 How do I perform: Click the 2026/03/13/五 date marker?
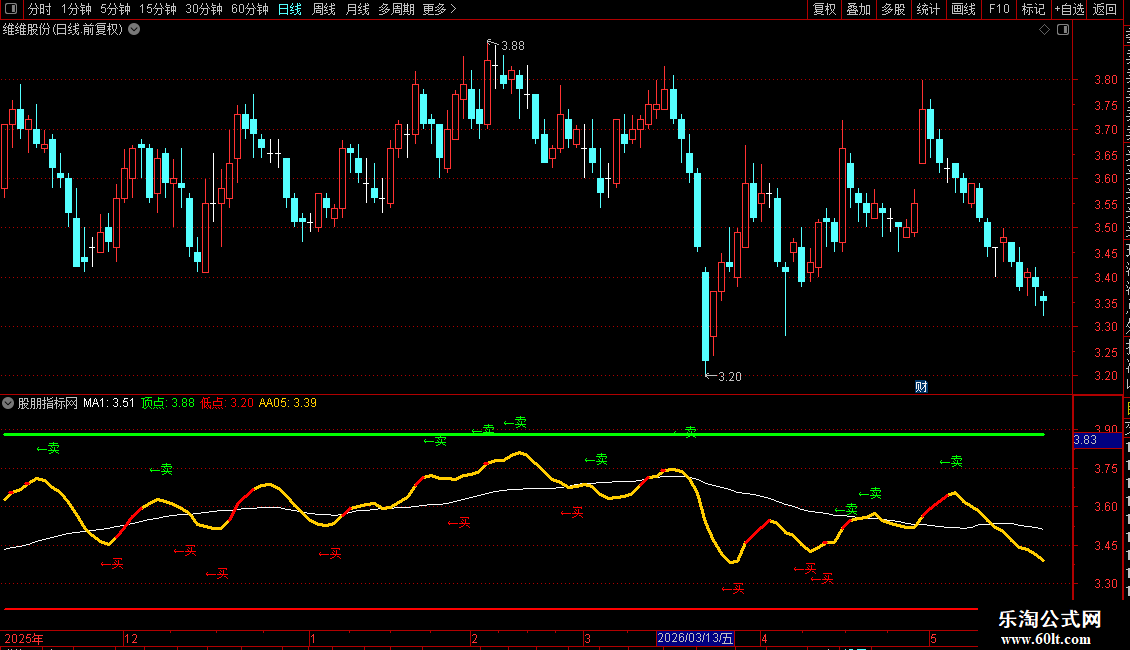(695, 638)
